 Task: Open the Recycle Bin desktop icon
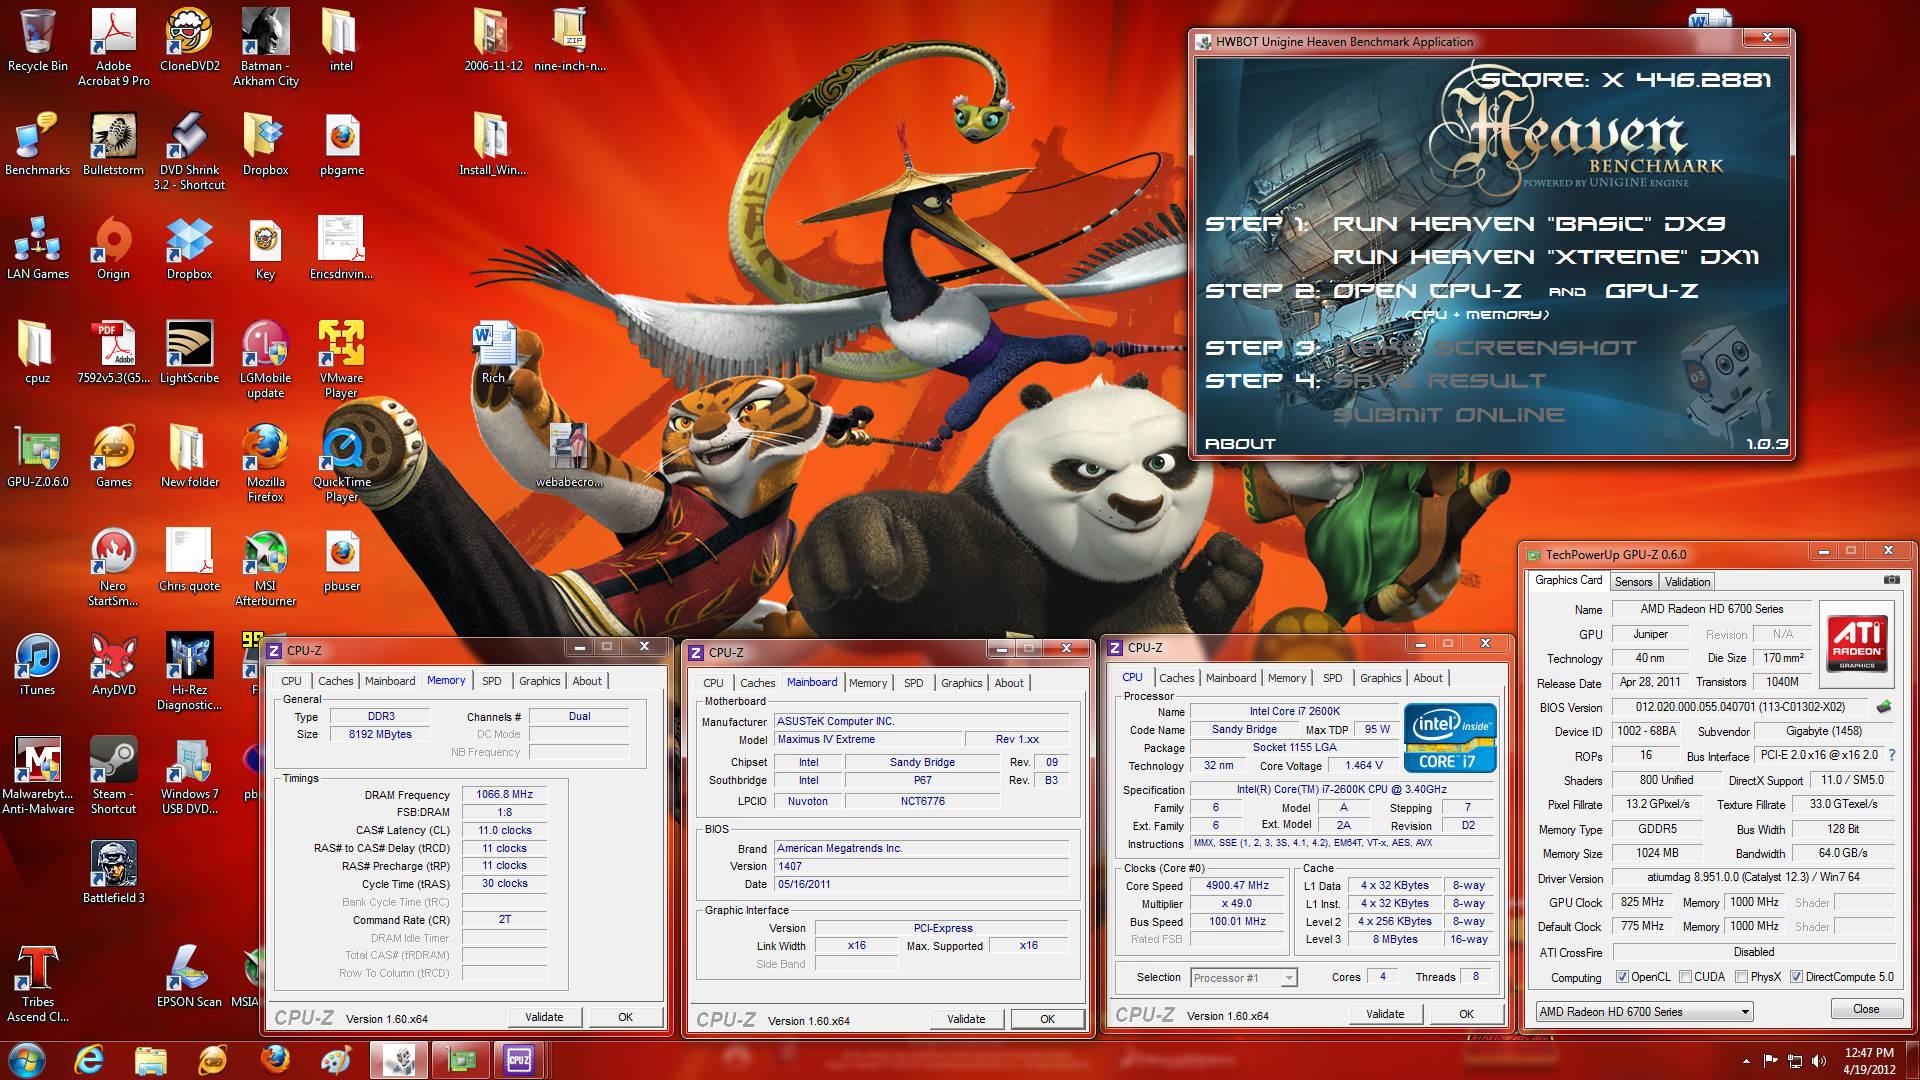point(38,40)
